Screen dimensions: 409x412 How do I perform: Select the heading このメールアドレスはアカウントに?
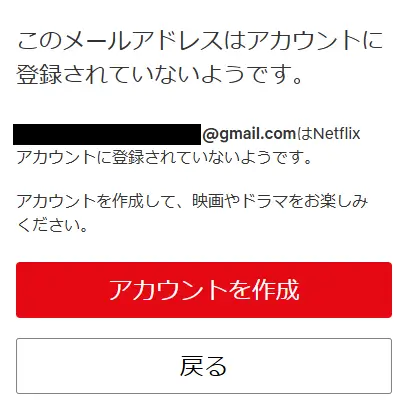[200, 41]
